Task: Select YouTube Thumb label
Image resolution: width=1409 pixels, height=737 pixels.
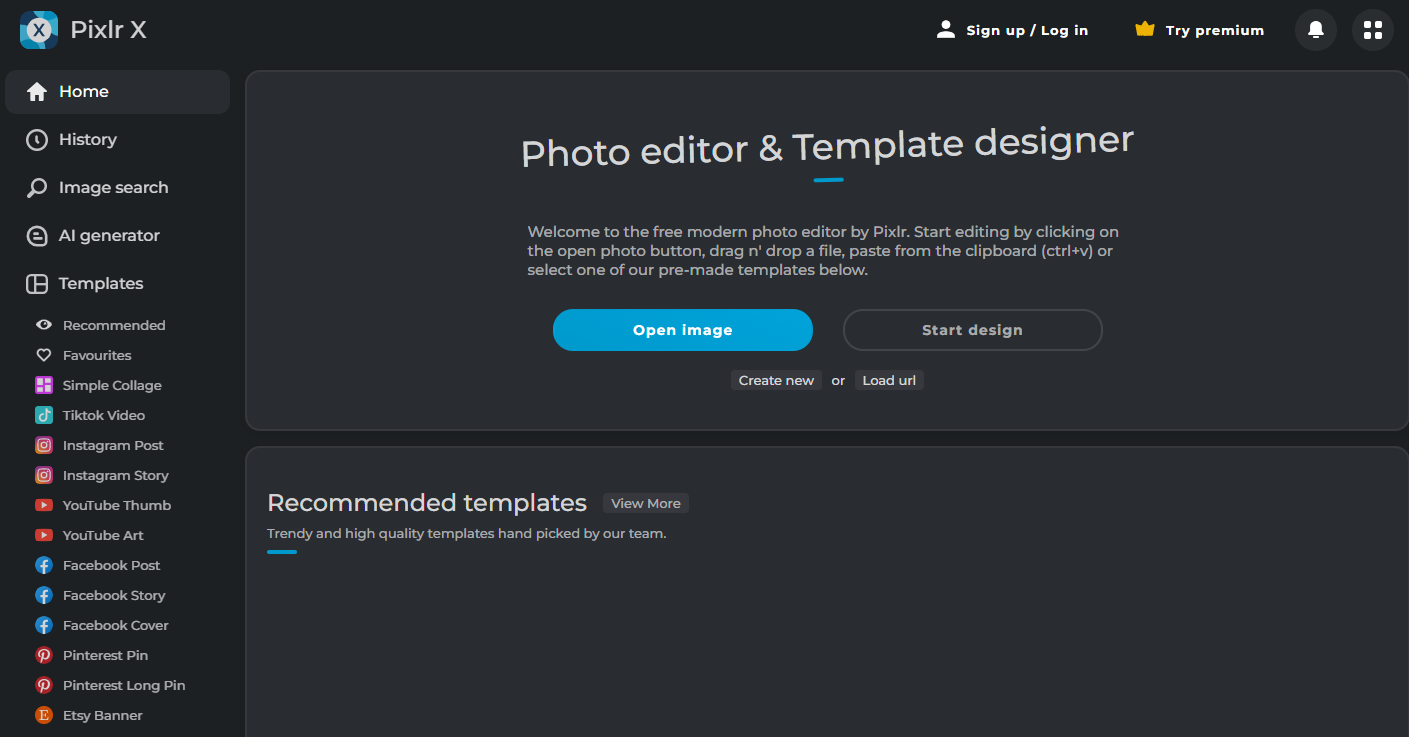Action: [x=117, y=505]
